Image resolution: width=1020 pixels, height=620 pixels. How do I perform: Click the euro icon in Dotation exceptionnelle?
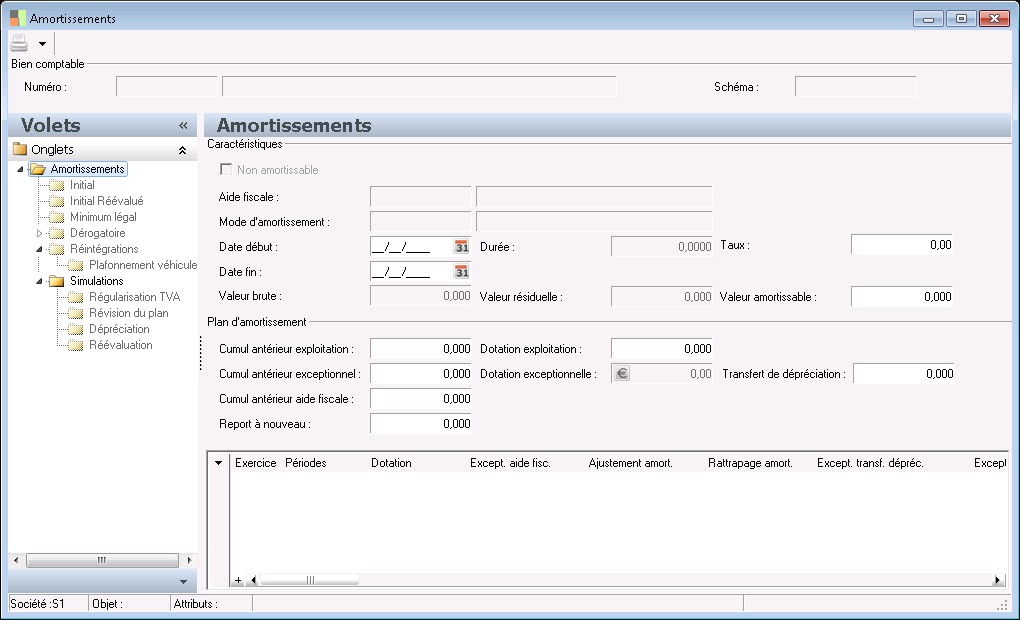click(x=622, y=374)
